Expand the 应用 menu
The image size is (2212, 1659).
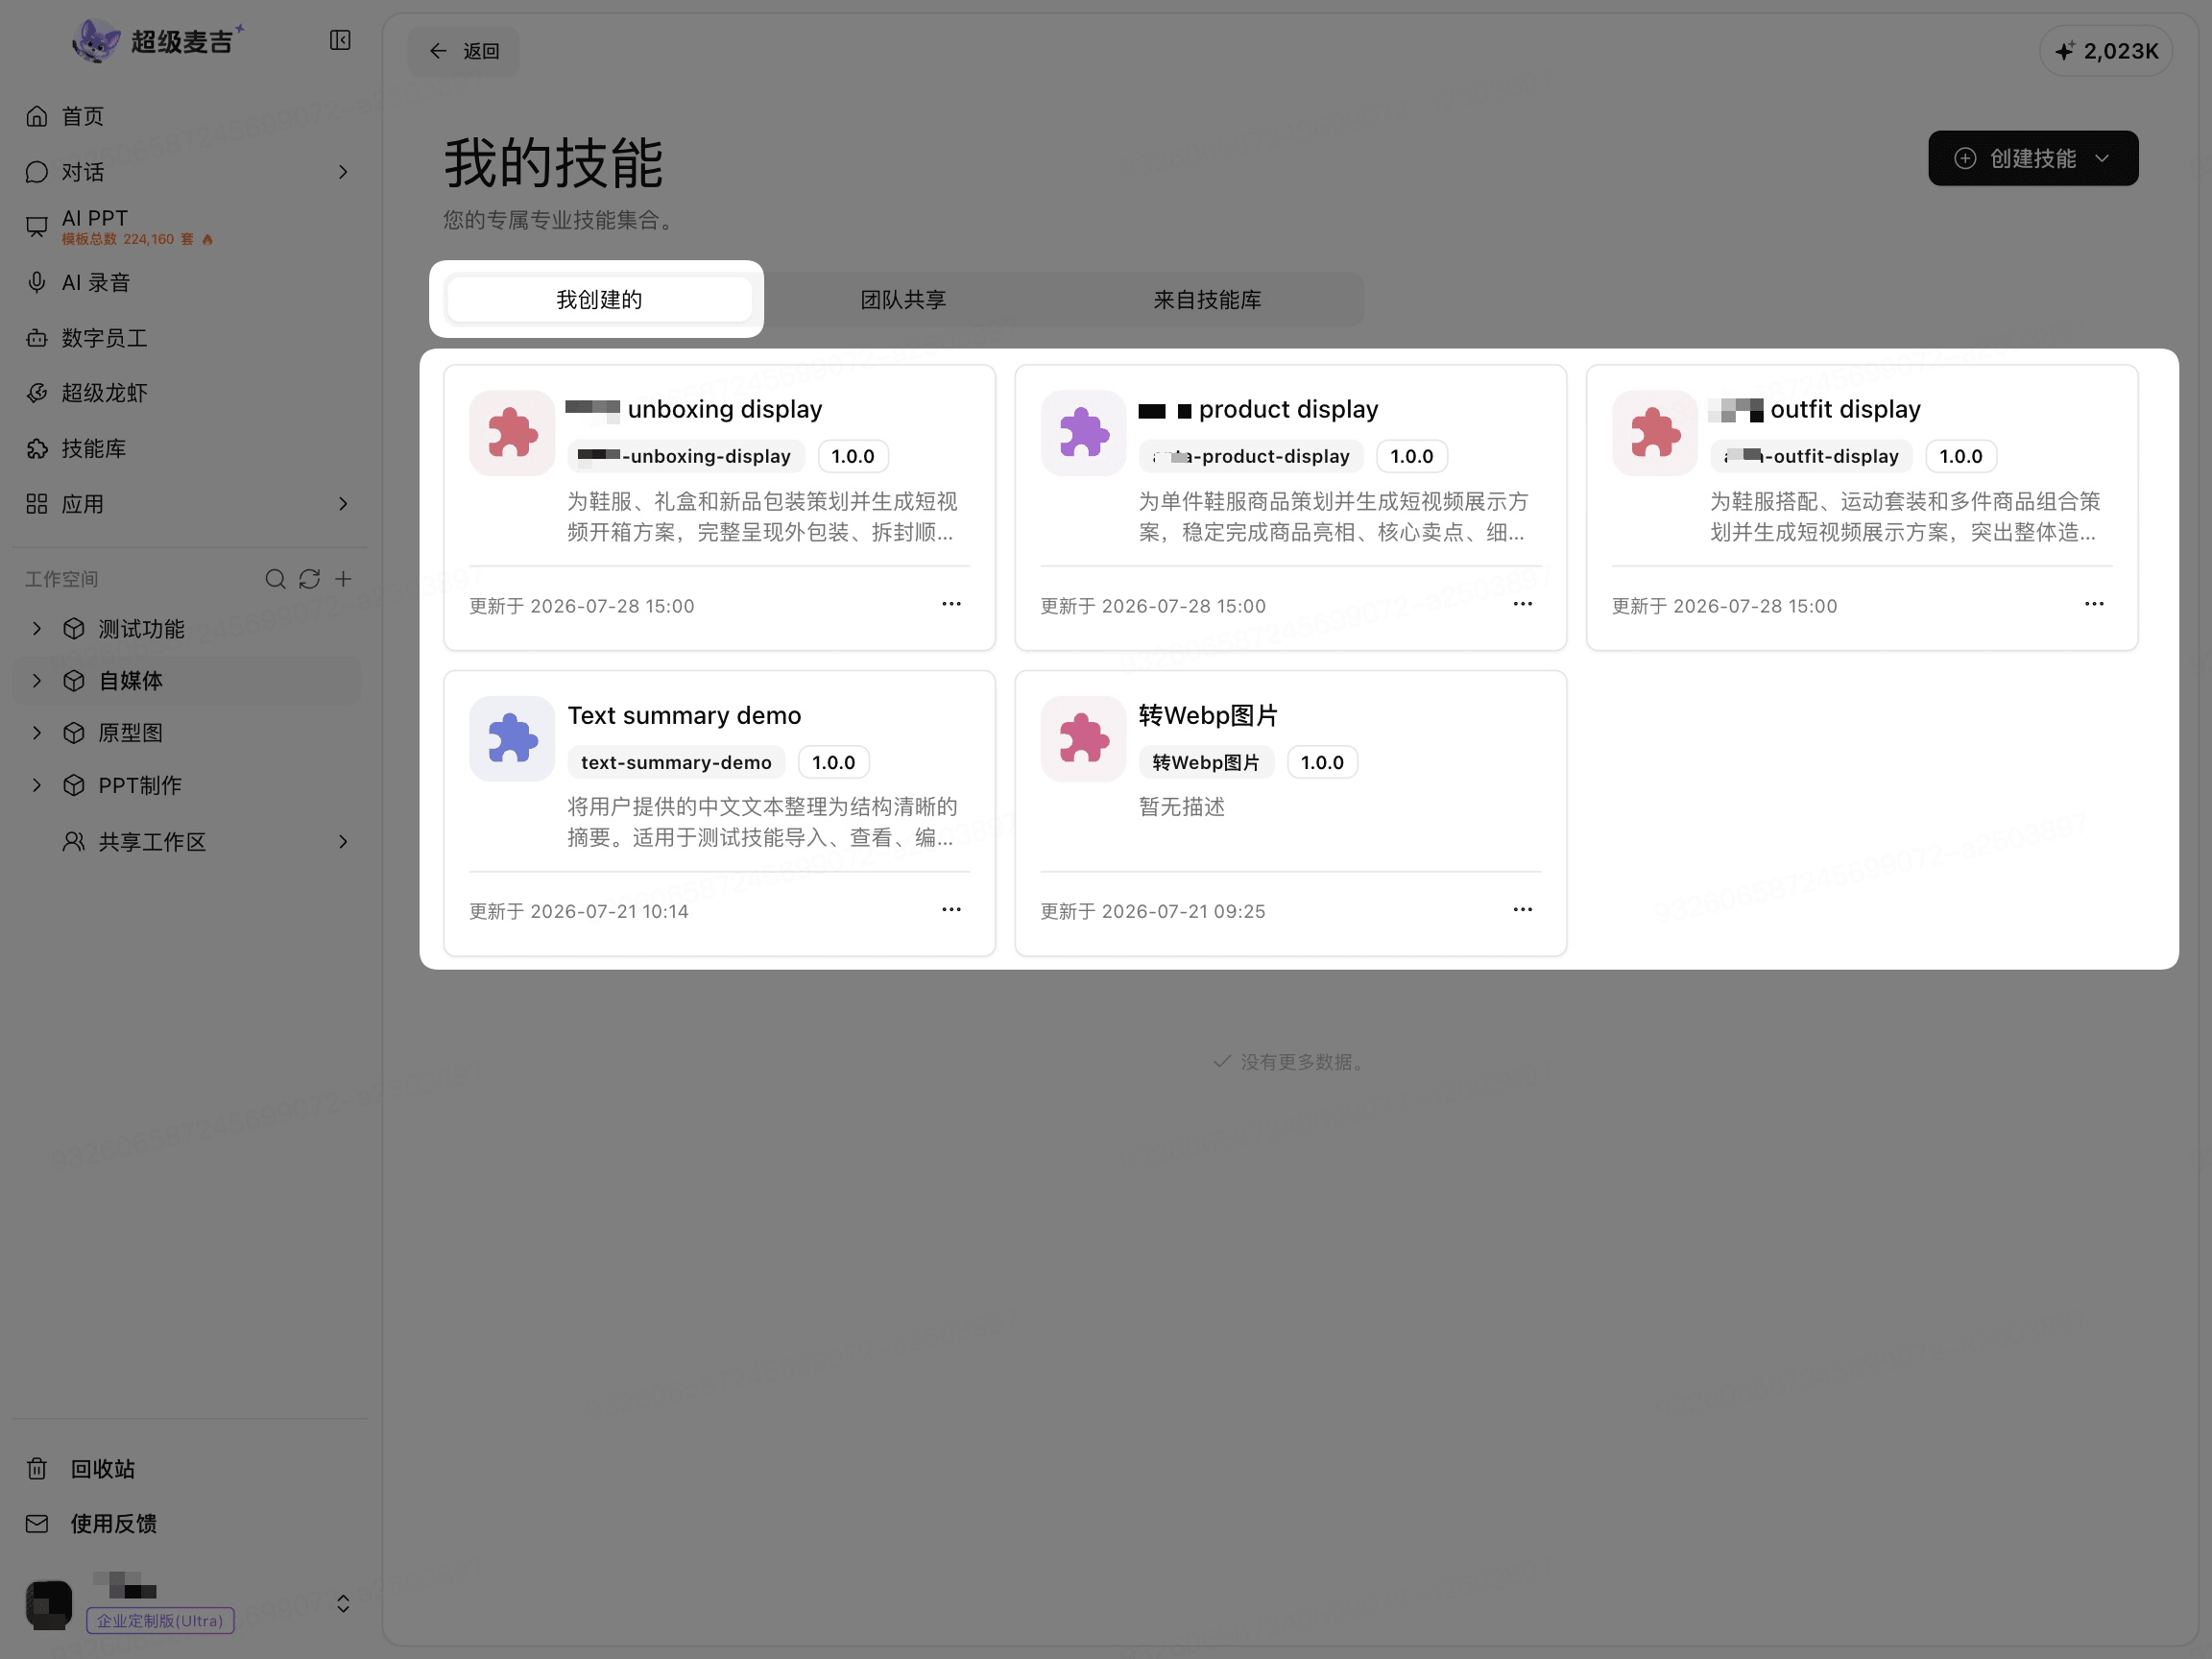coord(343,503)
